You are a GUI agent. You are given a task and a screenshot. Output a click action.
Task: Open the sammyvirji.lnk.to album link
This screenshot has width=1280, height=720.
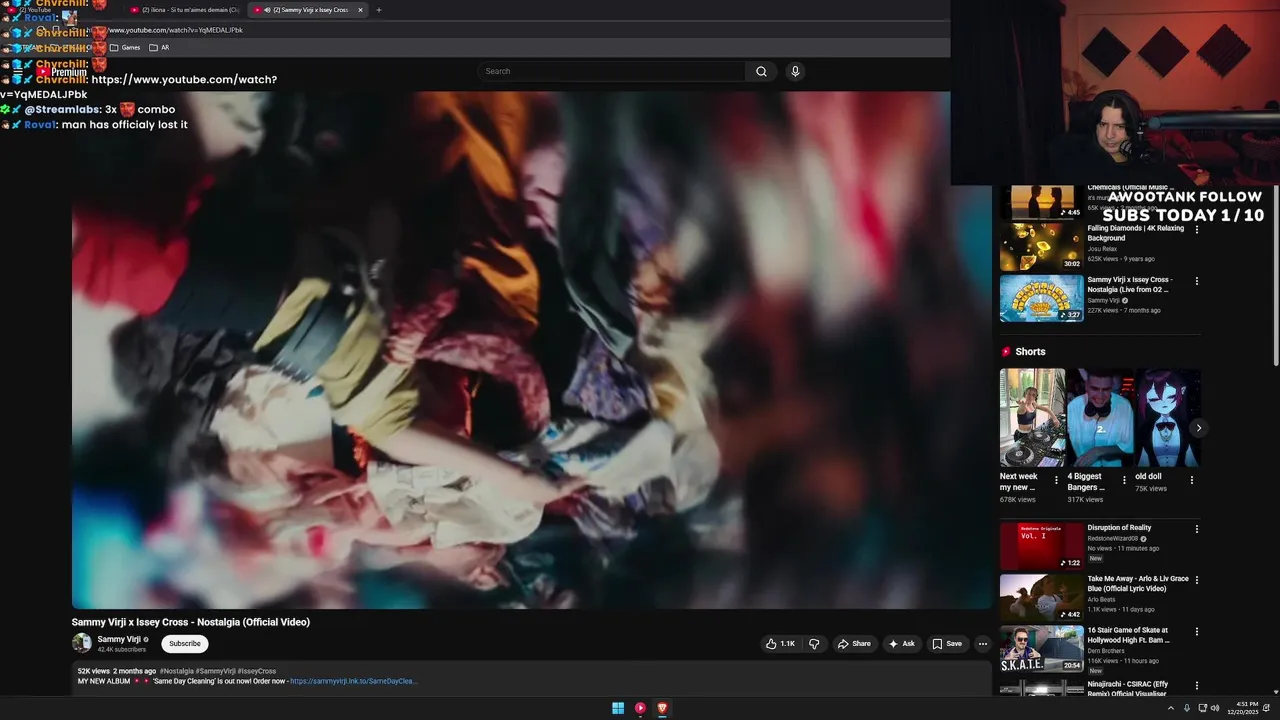353,681
